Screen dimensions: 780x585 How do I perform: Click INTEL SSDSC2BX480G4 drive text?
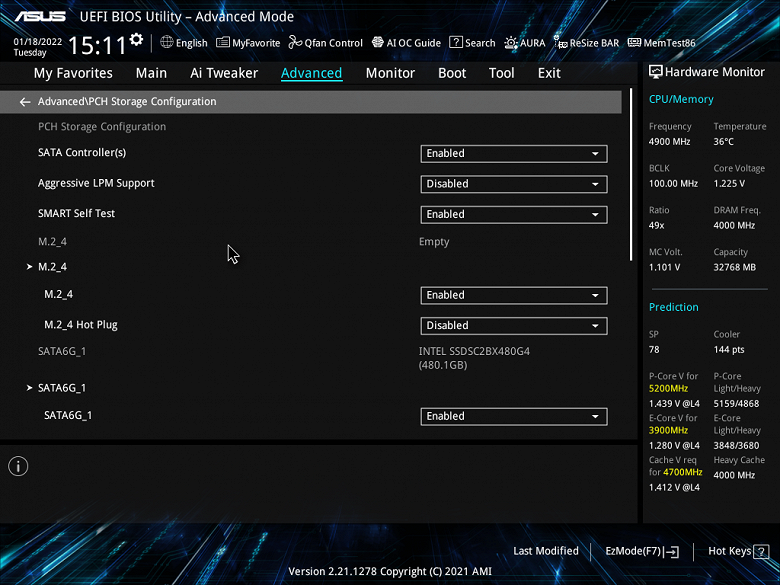474,352
